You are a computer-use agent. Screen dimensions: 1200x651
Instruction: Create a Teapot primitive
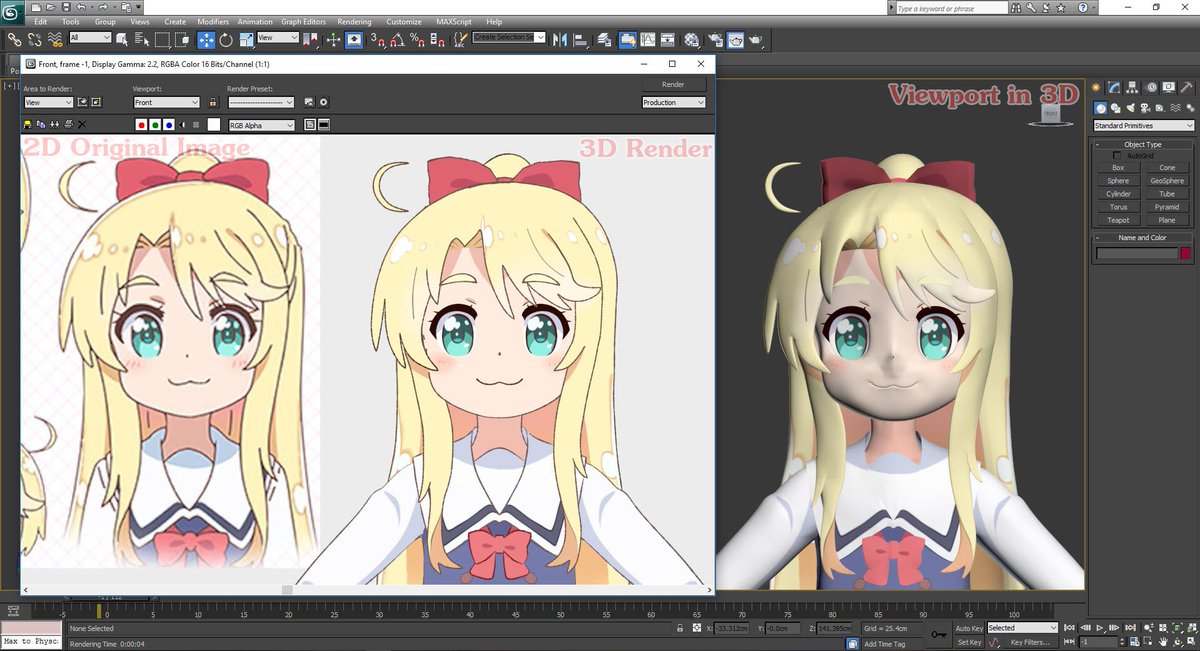pyautogui.click(x=1118, y=220)
